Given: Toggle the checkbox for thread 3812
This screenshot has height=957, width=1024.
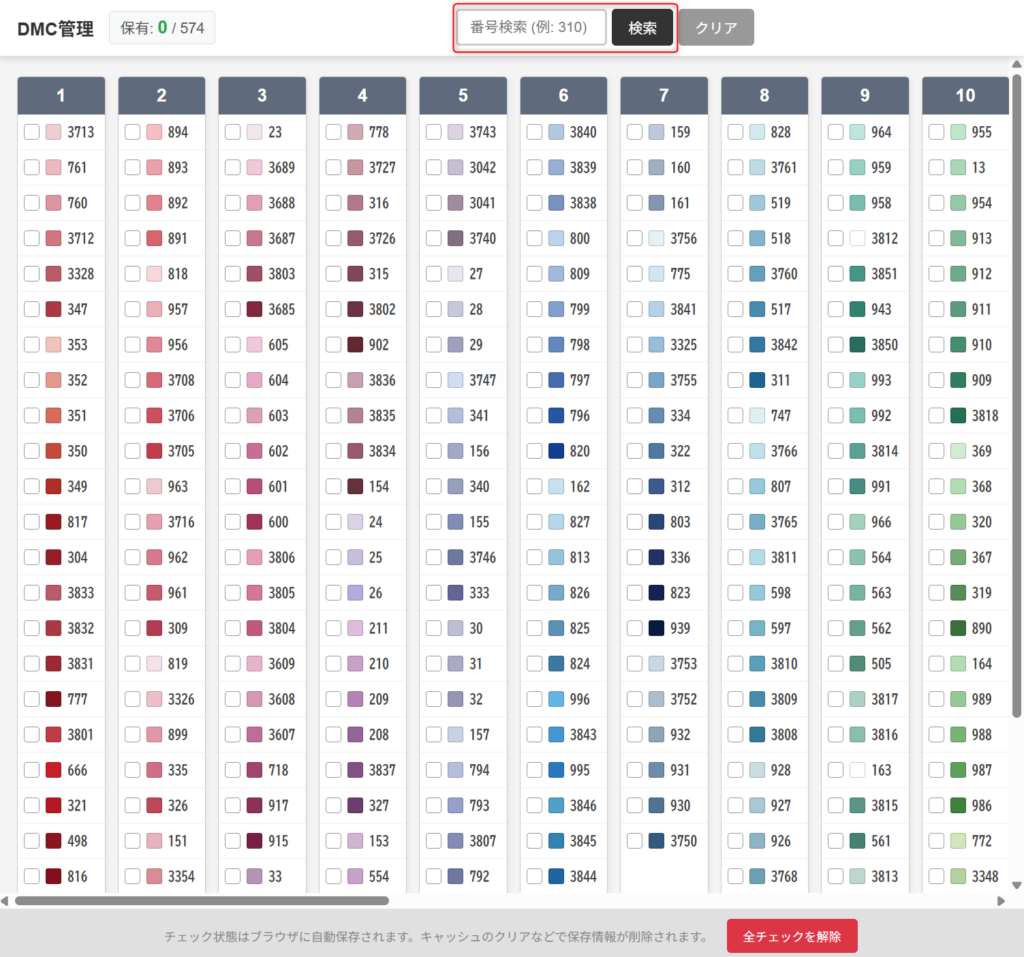Looking at the screenshot, I should (836, 239).
